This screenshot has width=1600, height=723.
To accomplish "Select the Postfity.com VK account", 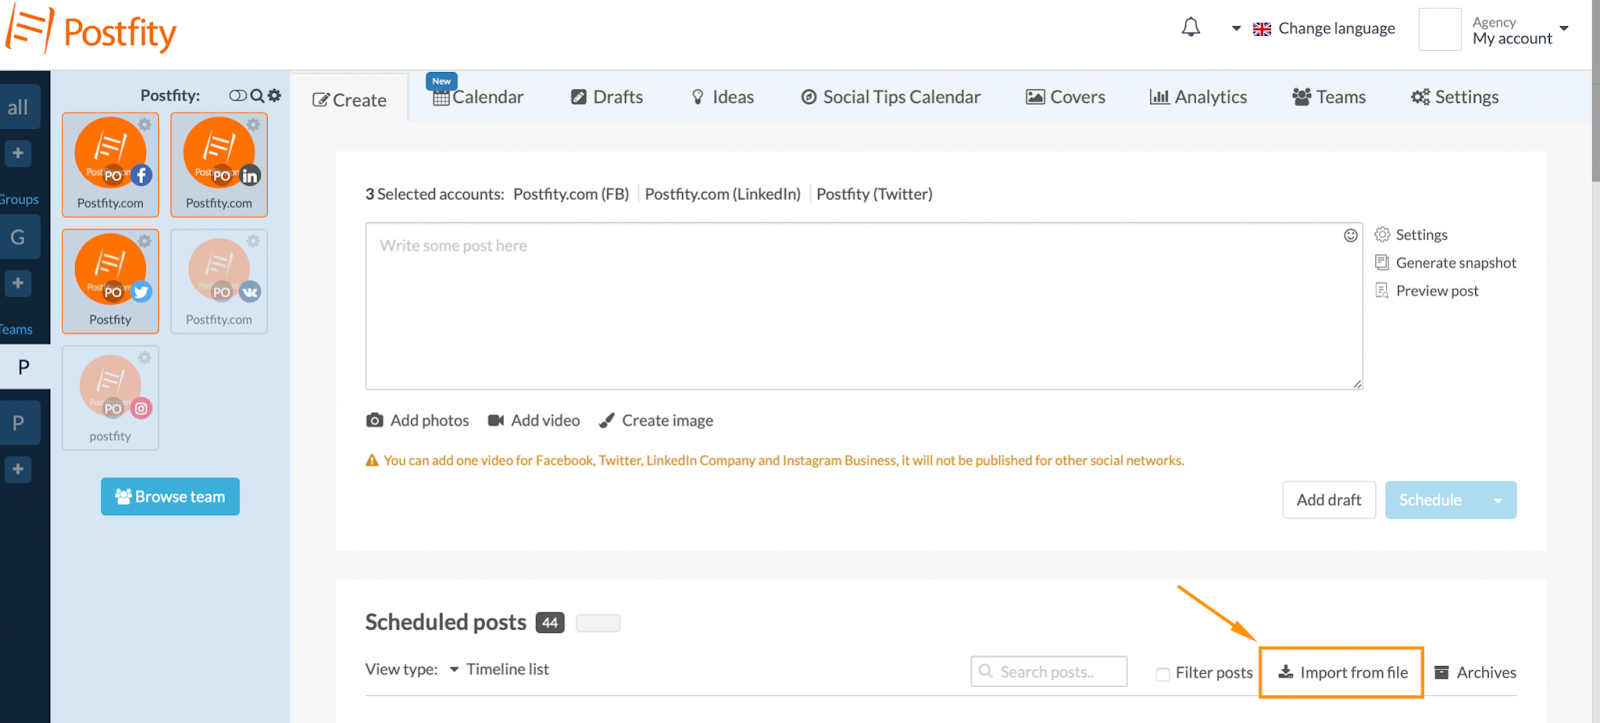I will pos(219,281).
